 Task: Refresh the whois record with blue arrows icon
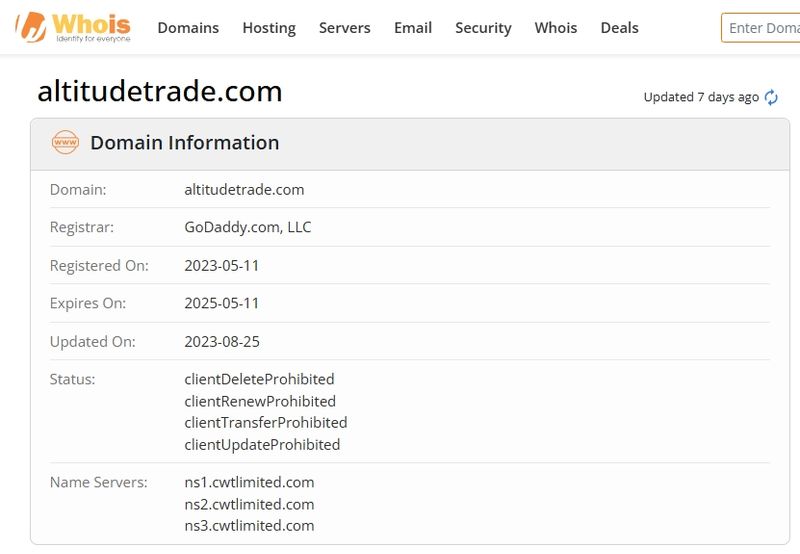coord(771,97)
